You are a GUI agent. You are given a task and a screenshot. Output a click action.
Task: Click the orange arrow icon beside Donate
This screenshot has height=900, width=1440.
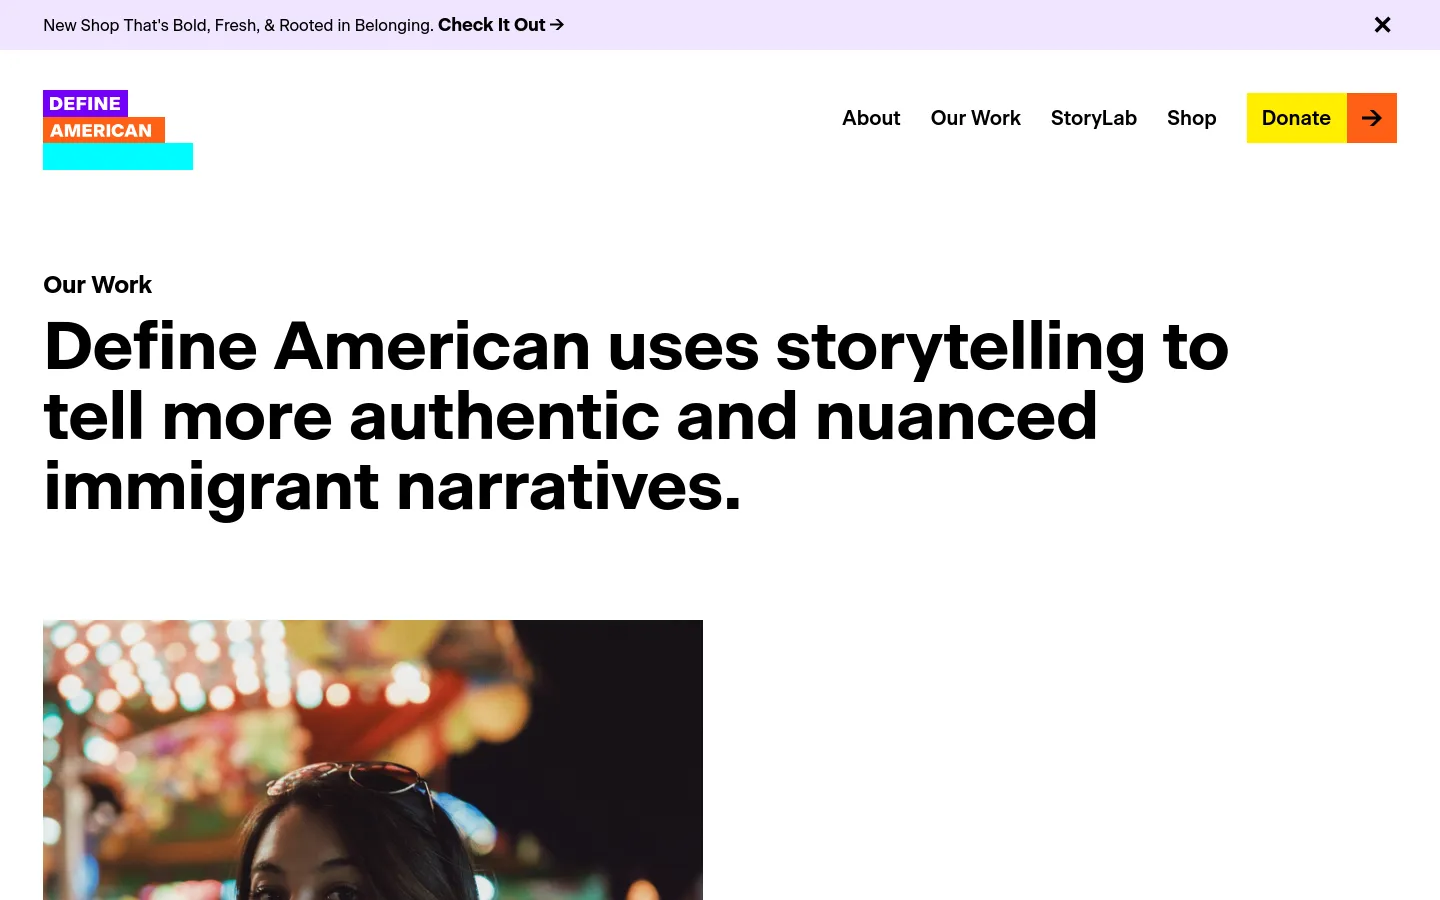(1372, 118)
